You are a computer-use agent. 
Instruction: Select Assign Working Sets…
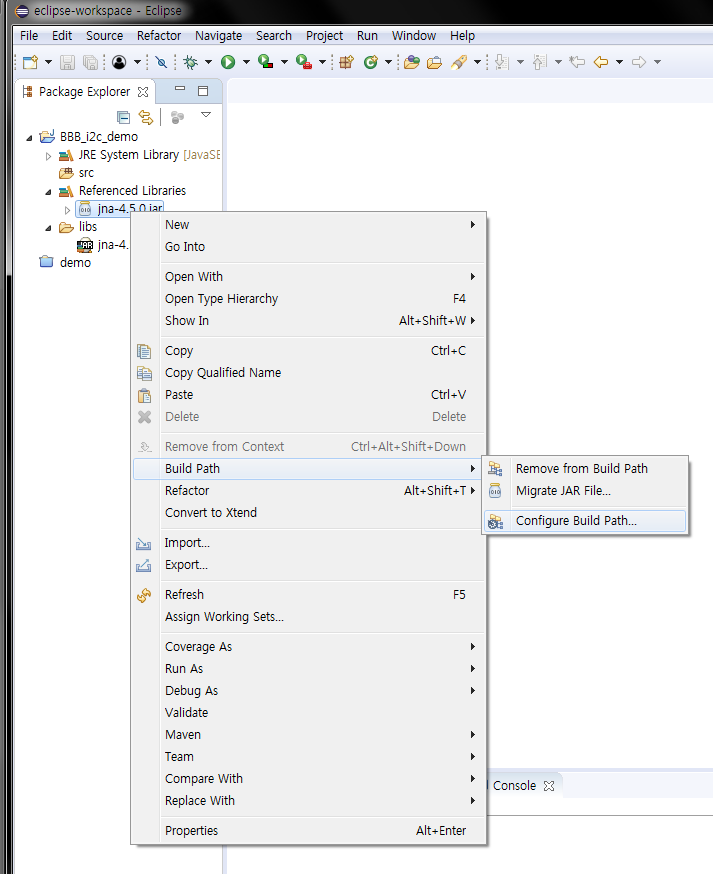[309, 616]
